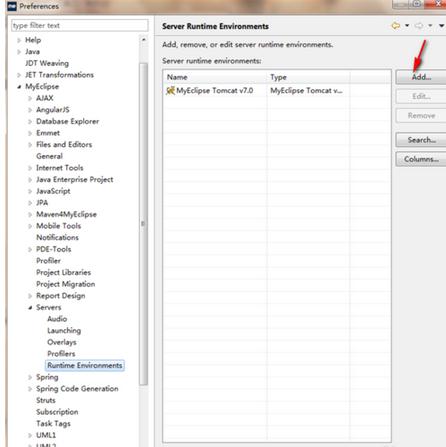
Task: Open the preferences view menu triangle
Action: tap(441, 26)
